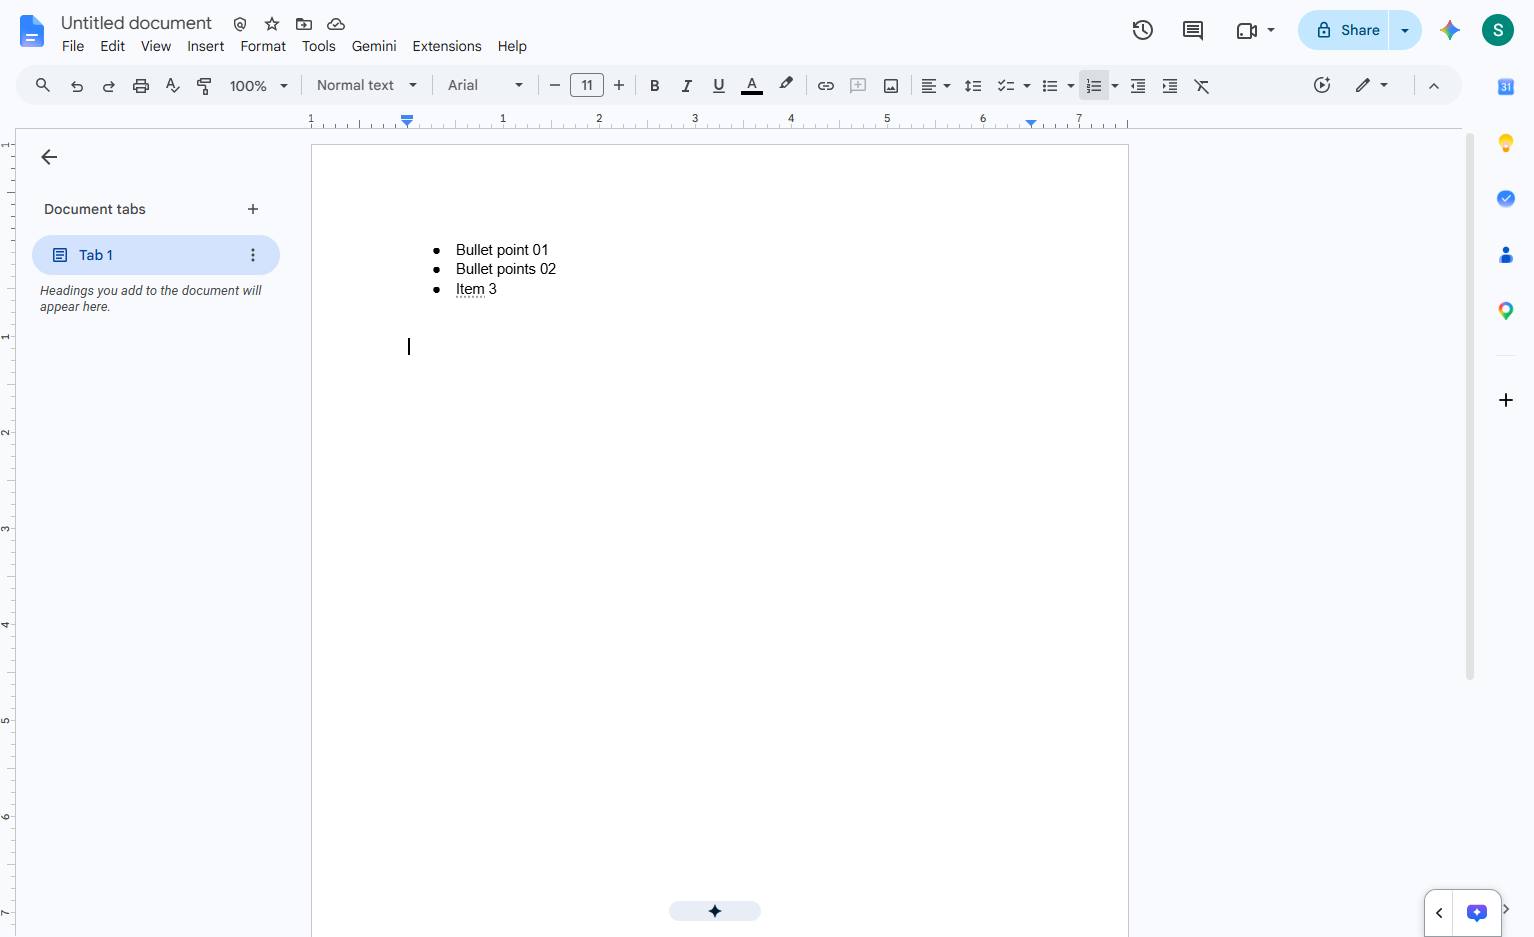This screenshot has height=937, width=1534.
Task: Toggle underline formatting
Action: point(719,86)
